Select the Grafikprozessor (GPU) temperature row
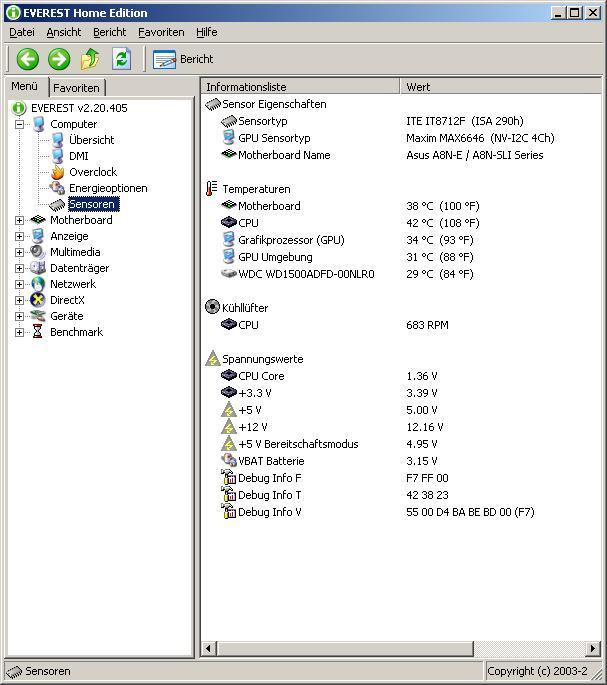The image size is (607, 685). point(401,240)
